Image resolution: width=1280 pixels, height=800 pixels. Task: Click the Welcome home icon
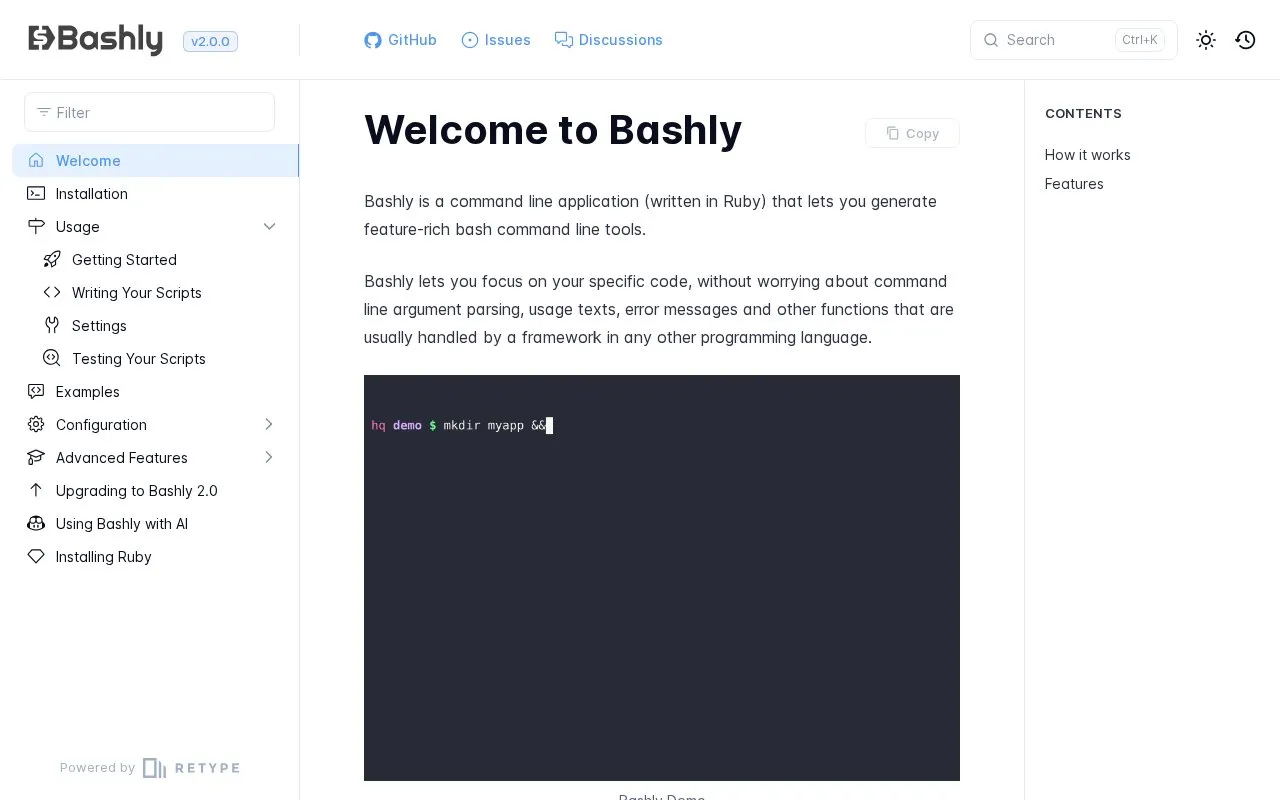[36, 160]
